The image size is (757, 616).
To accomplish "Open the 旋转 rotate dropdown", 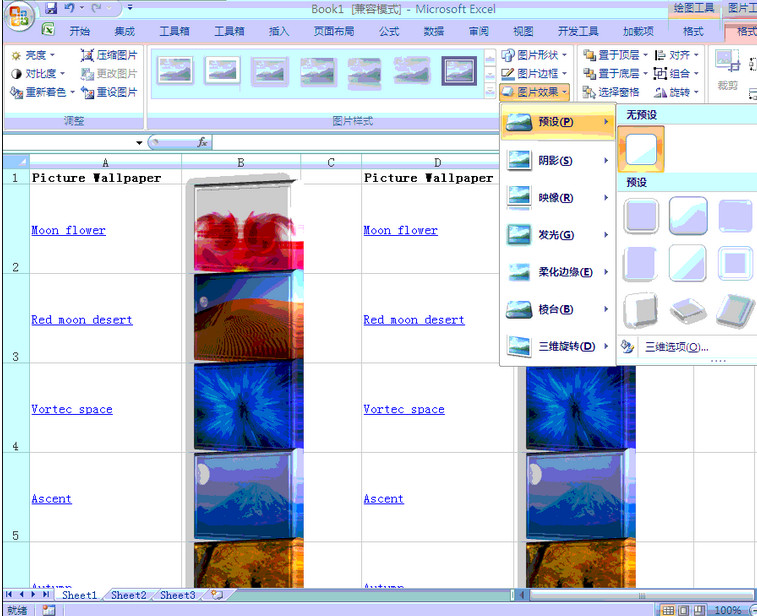I will pos(676,92).
